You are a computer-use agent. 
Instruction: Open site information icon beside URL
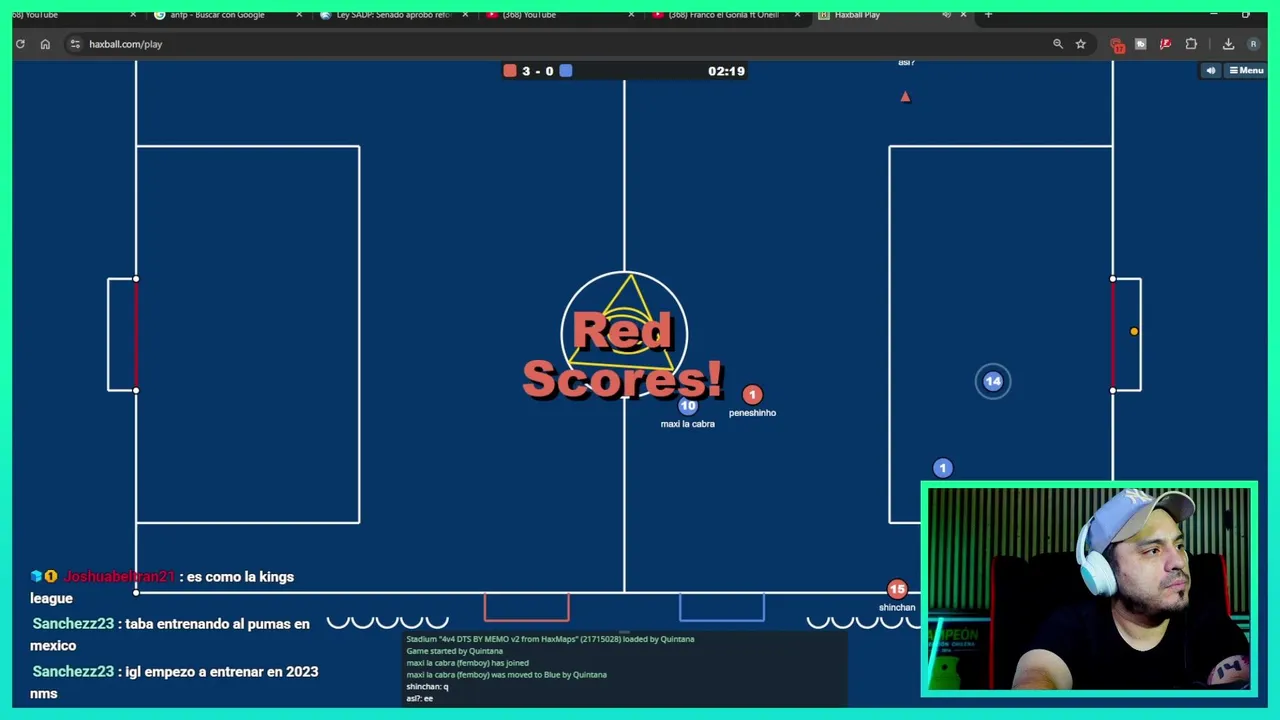[75, 44]
